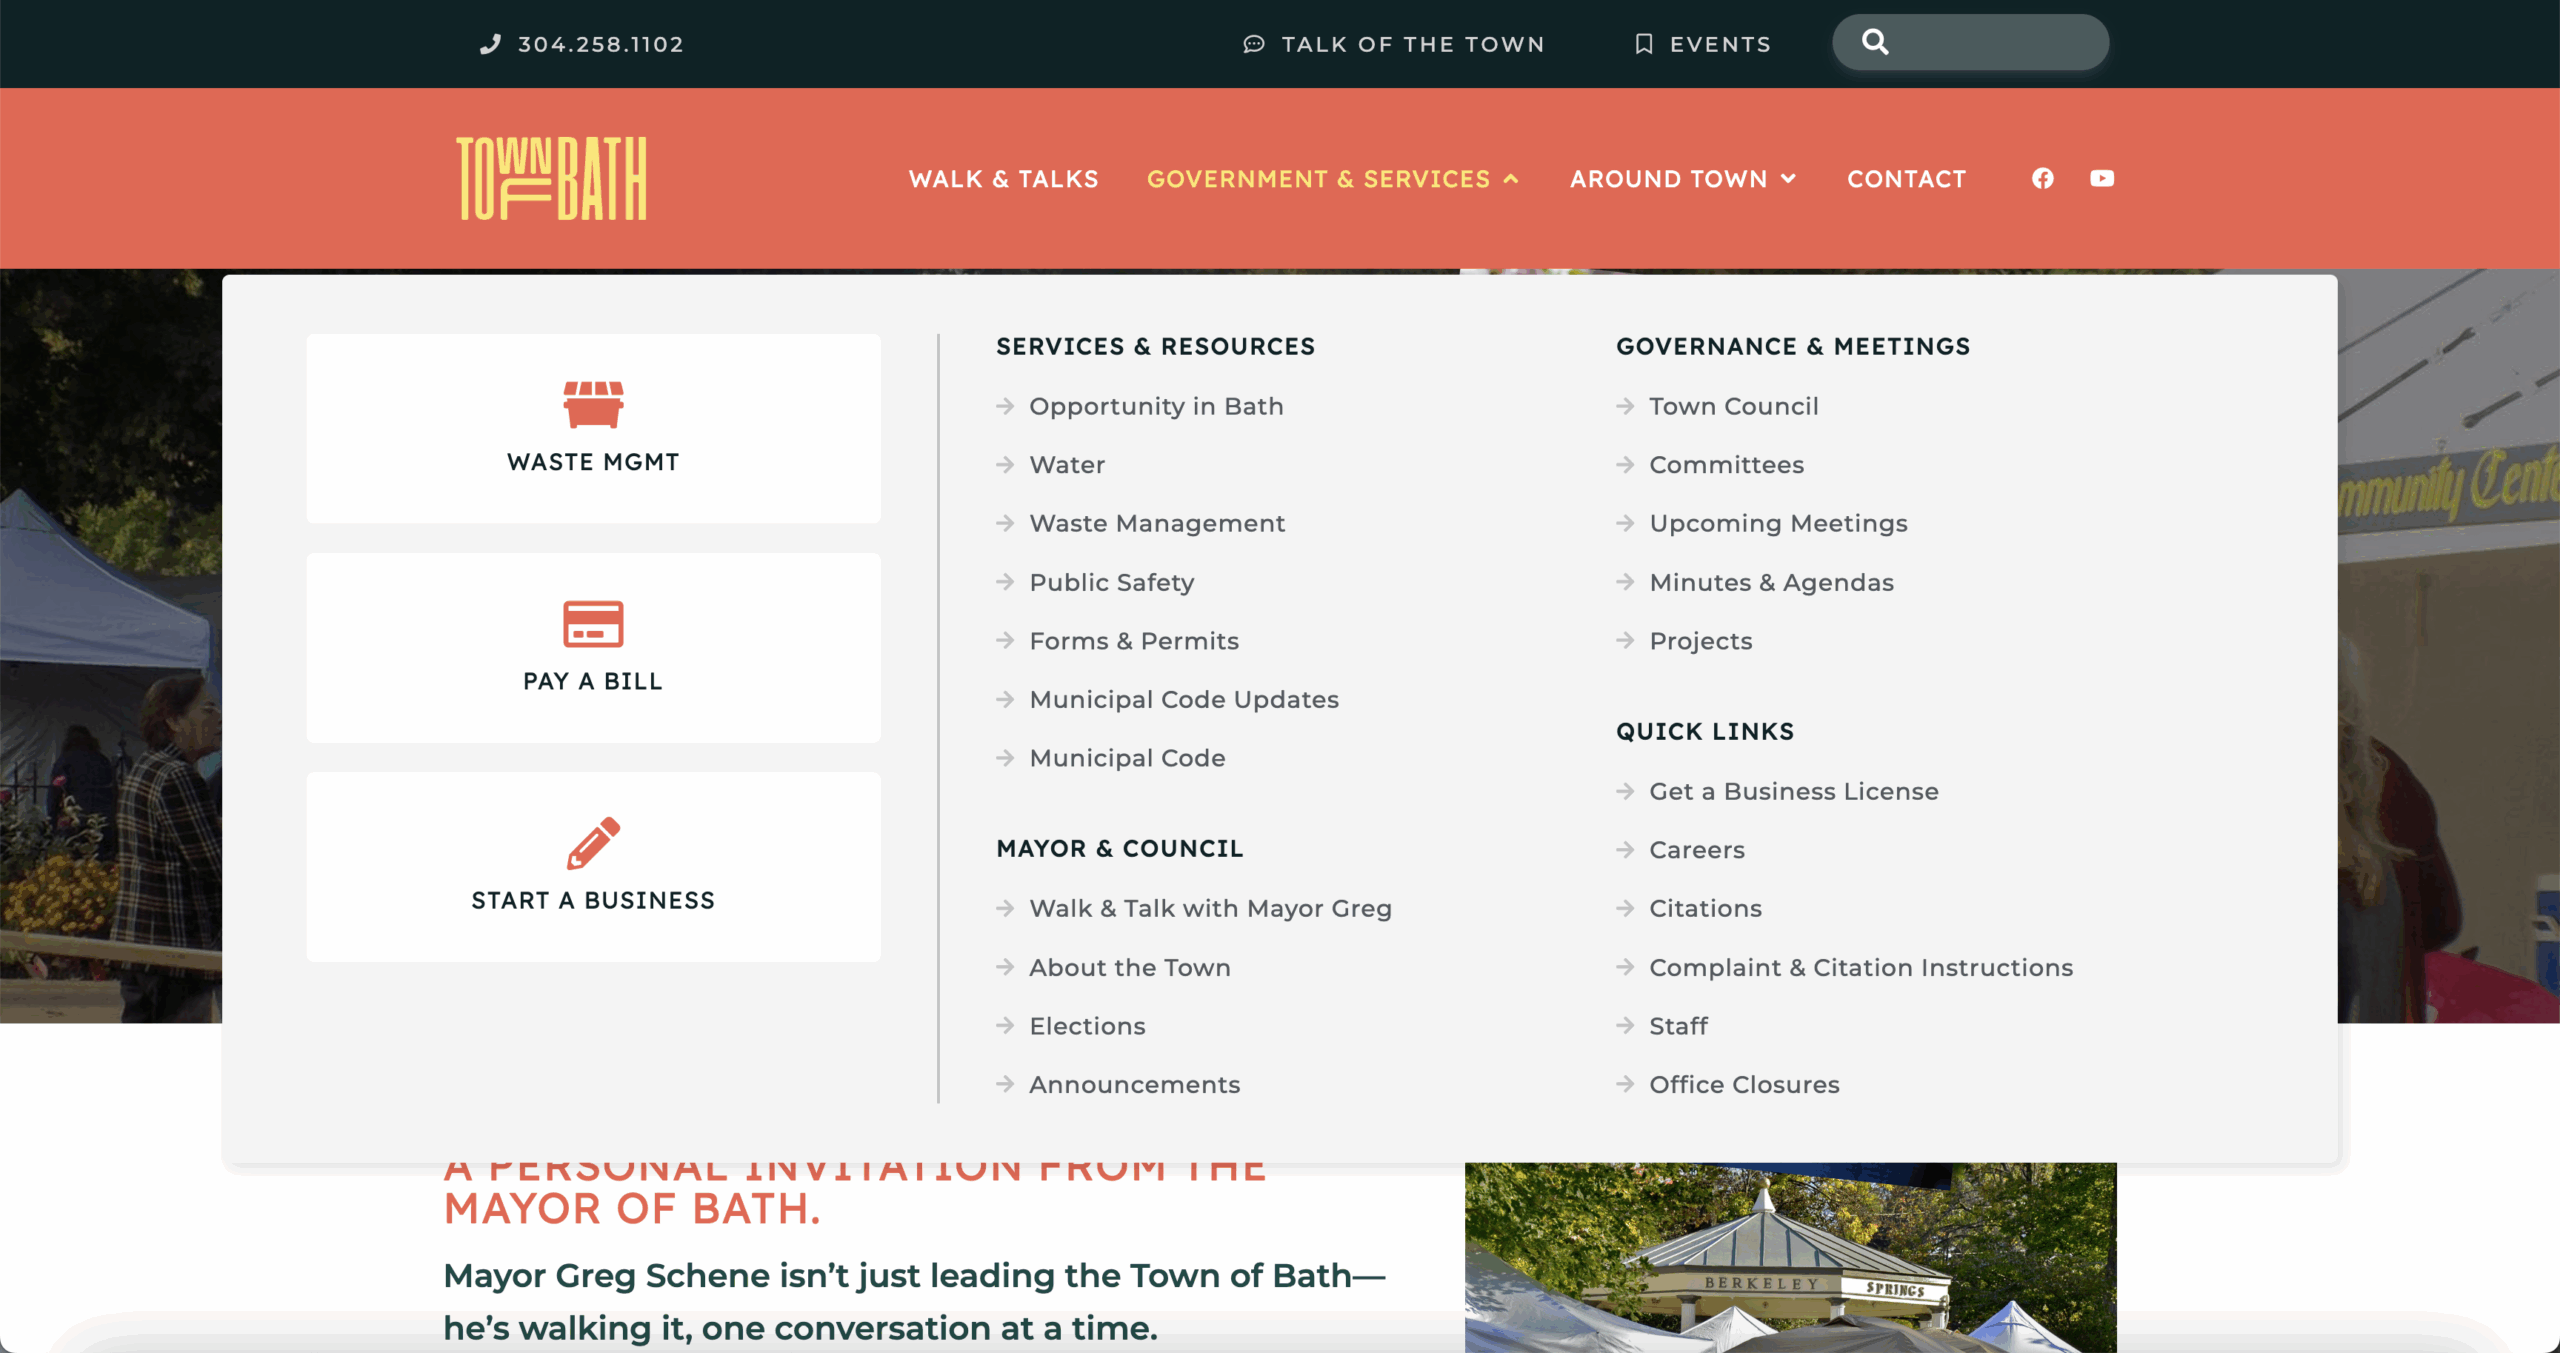
Task: Select Get a Business License link
Action: click(1793, 791)
